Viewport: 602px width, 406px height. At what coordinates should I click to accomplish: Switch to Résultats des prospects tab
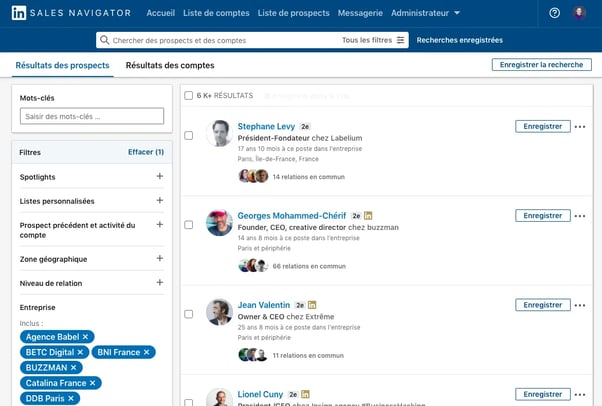point(62,65)
